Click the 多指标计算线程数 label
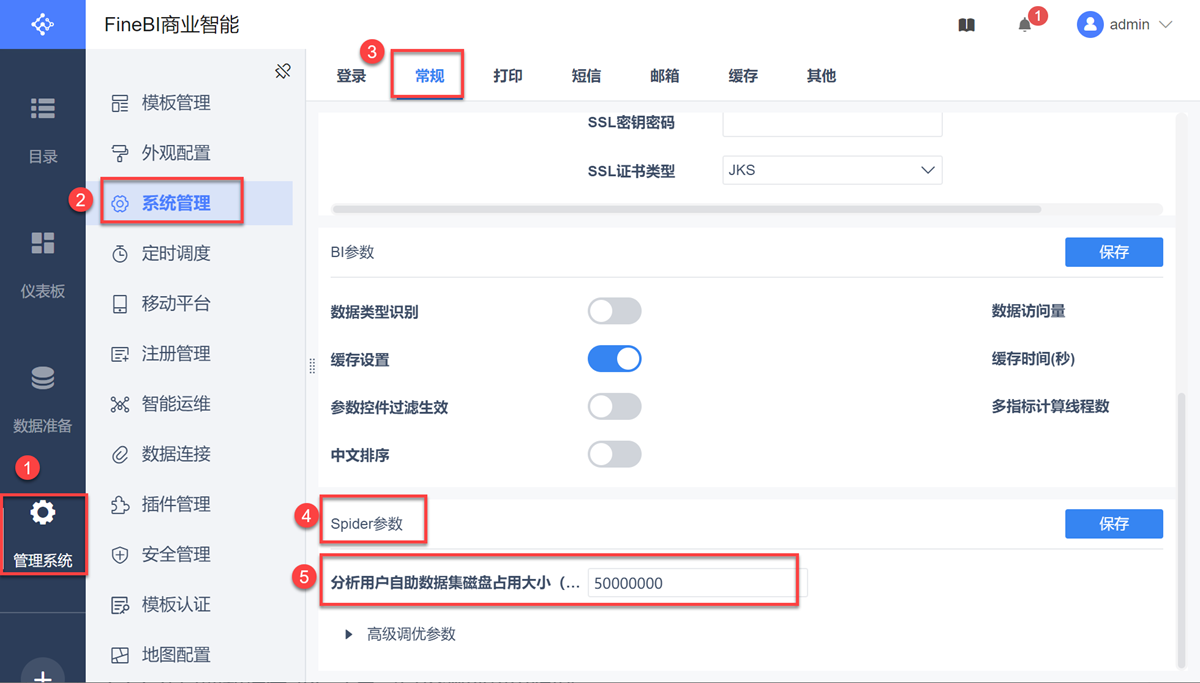This screenshot has height=683, width=1200. (x=1050, y=406)
